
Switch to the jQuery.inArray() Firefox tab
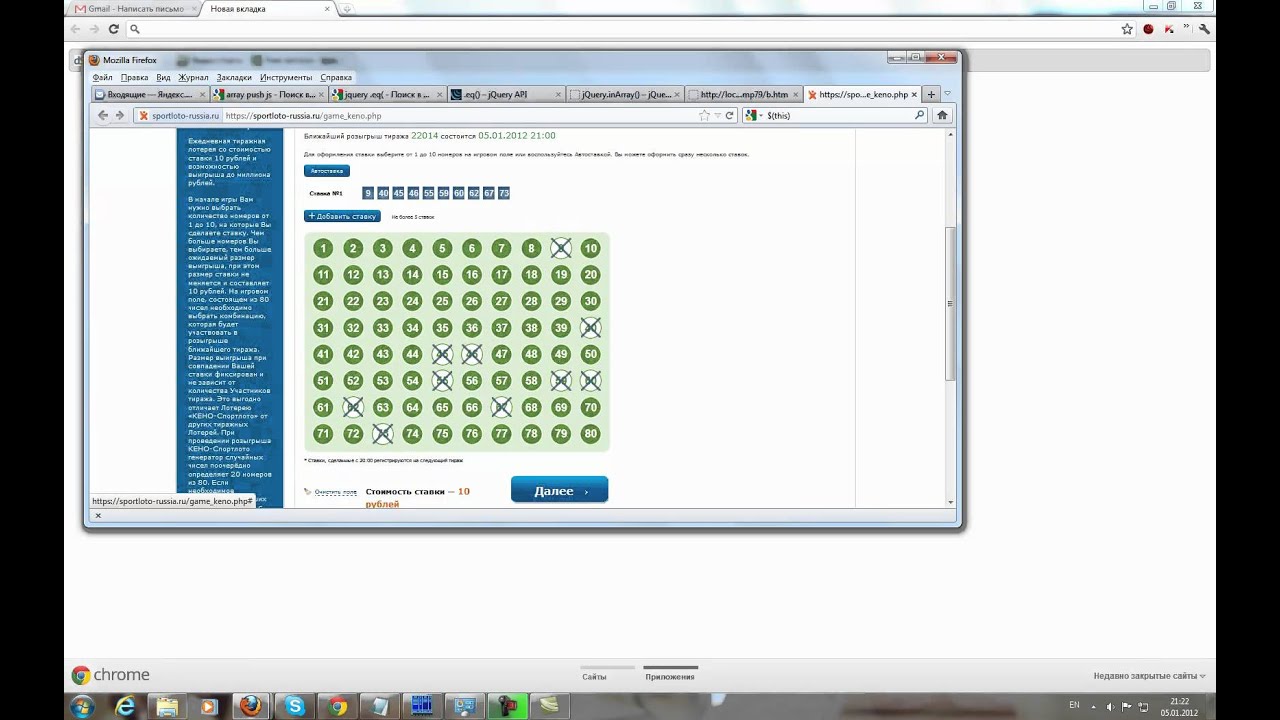tap(625, 95)
